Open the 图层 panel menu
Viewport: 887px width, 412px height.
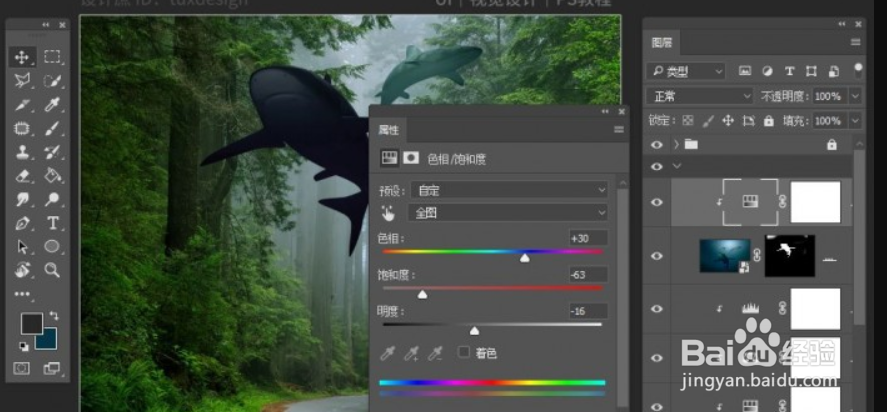[855, 42]
